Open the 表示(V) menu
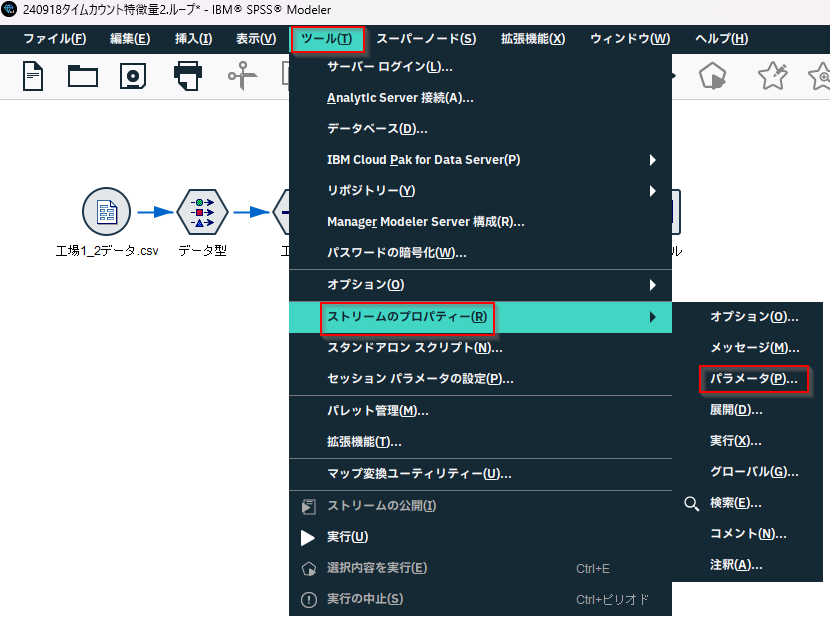 (x=256, y=39)
